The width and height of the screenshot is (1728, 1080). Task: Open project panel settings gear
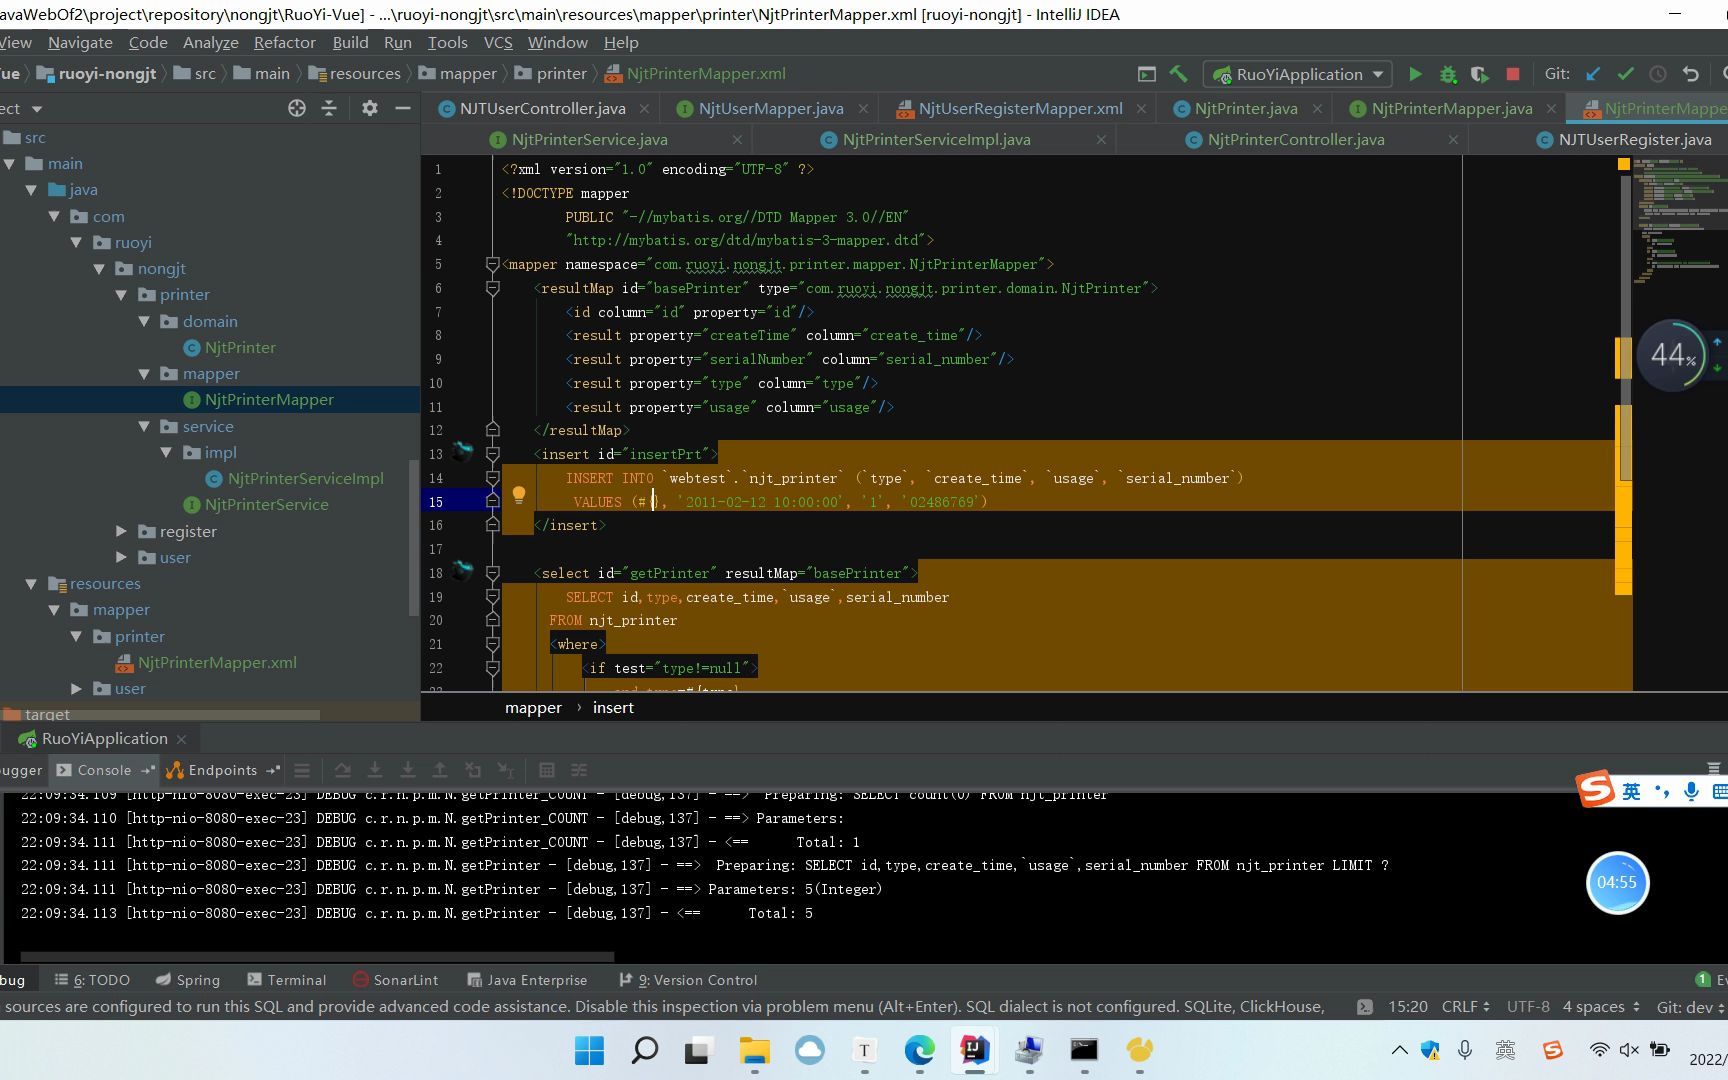pos(370,108)
